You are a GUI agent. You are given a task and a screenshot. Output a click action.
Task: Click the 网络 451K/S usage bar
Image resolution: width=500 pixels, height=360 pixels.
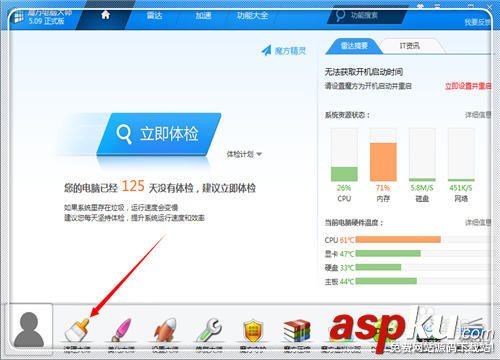[461, 154]
